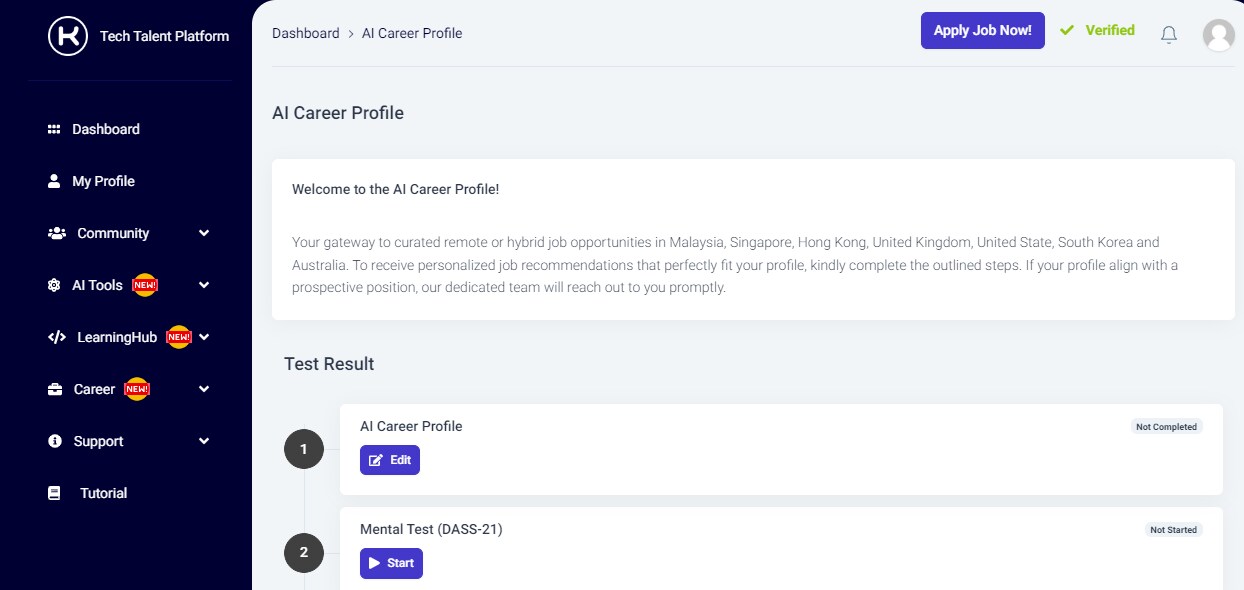1244x590 pixels.
Task: Click the Tutorial book icon
Action: [54, 493]
